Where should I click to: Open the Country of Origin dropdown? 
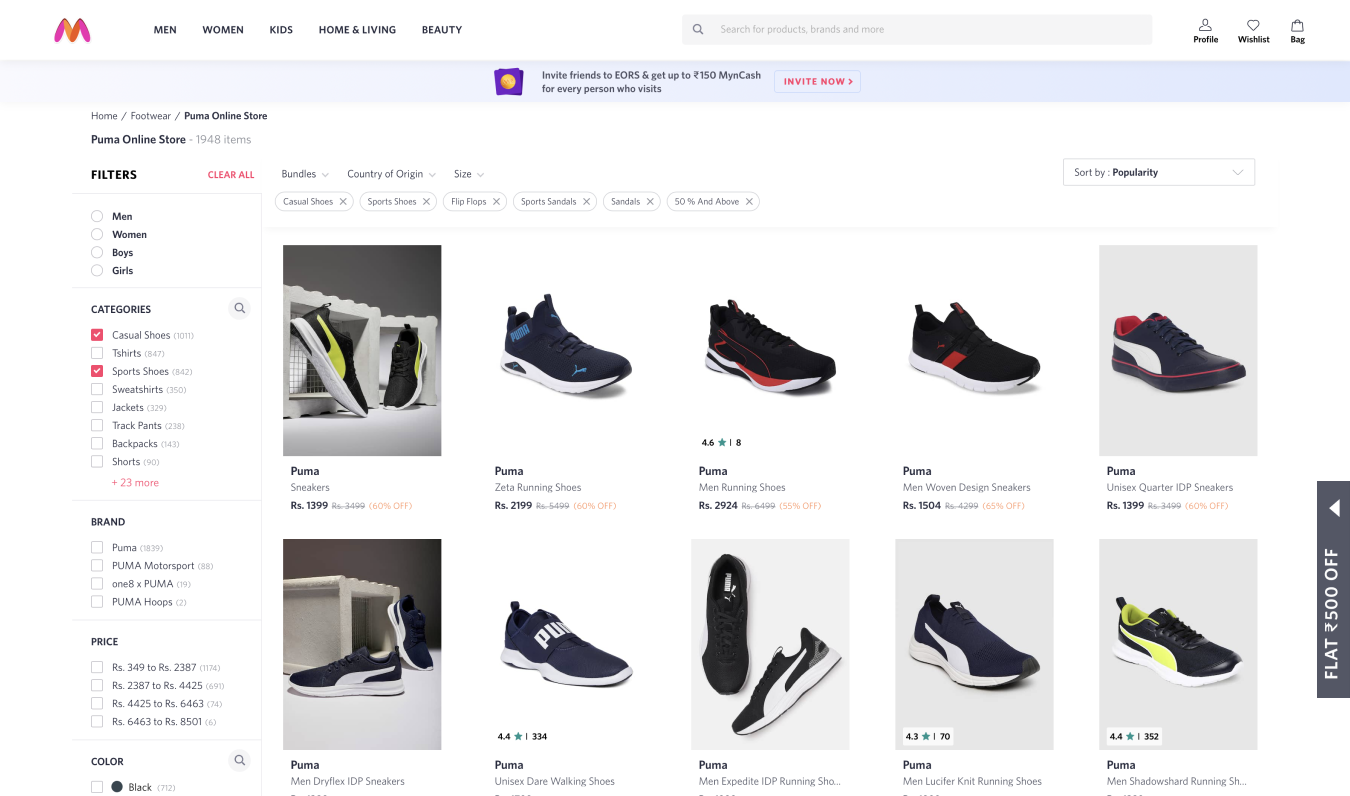coord(392,174)
